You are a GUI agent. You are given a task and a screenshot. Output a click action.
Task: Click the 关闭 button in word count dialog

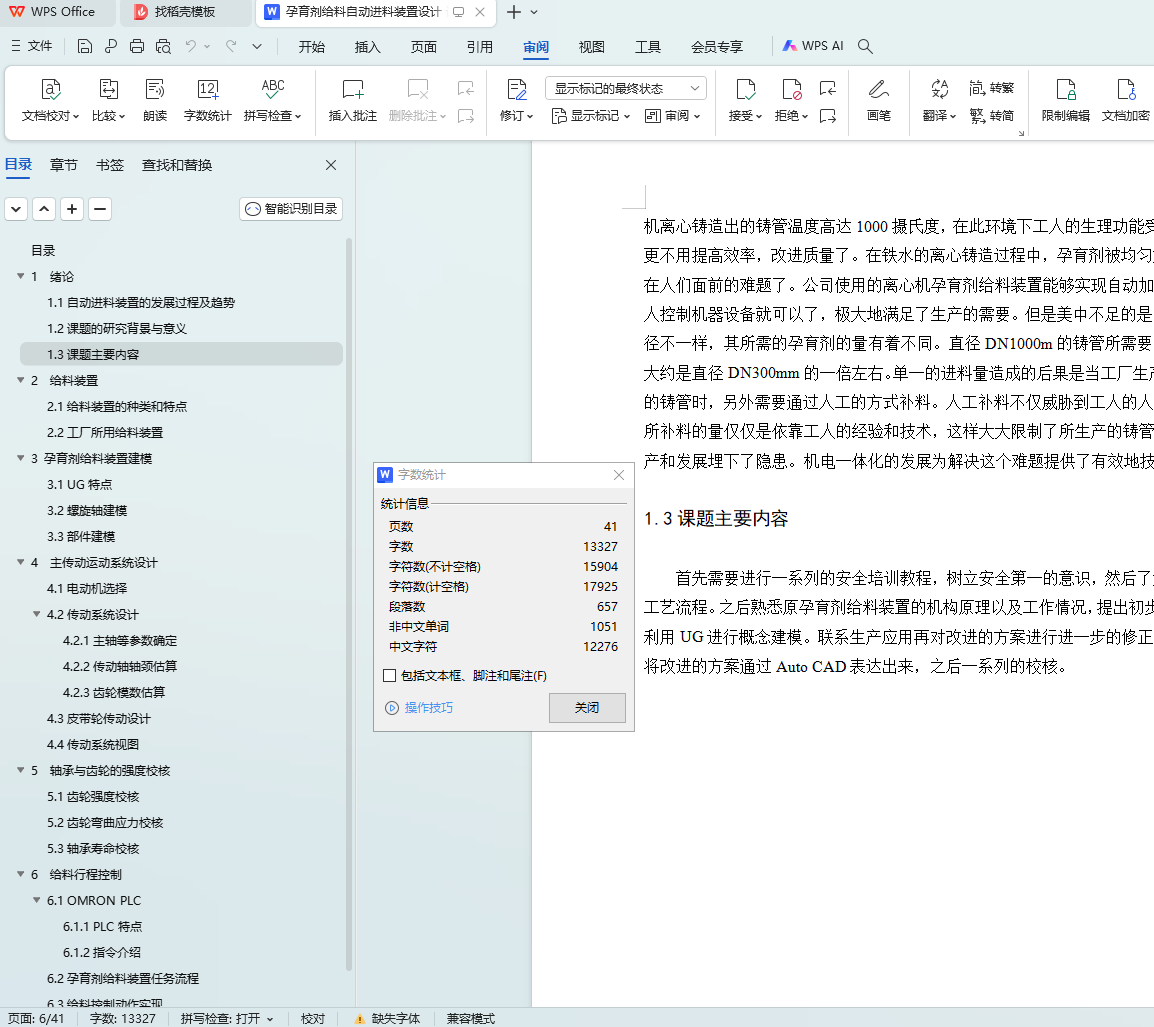(587, 708)
